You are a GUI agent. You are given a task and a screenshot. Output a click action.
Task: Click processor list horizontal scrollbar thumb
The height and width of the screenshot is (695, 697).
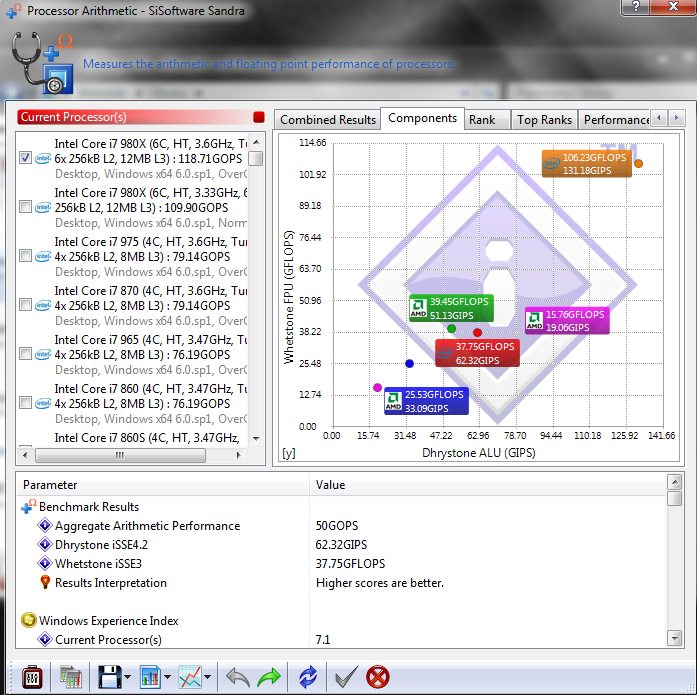click(120, 455)
